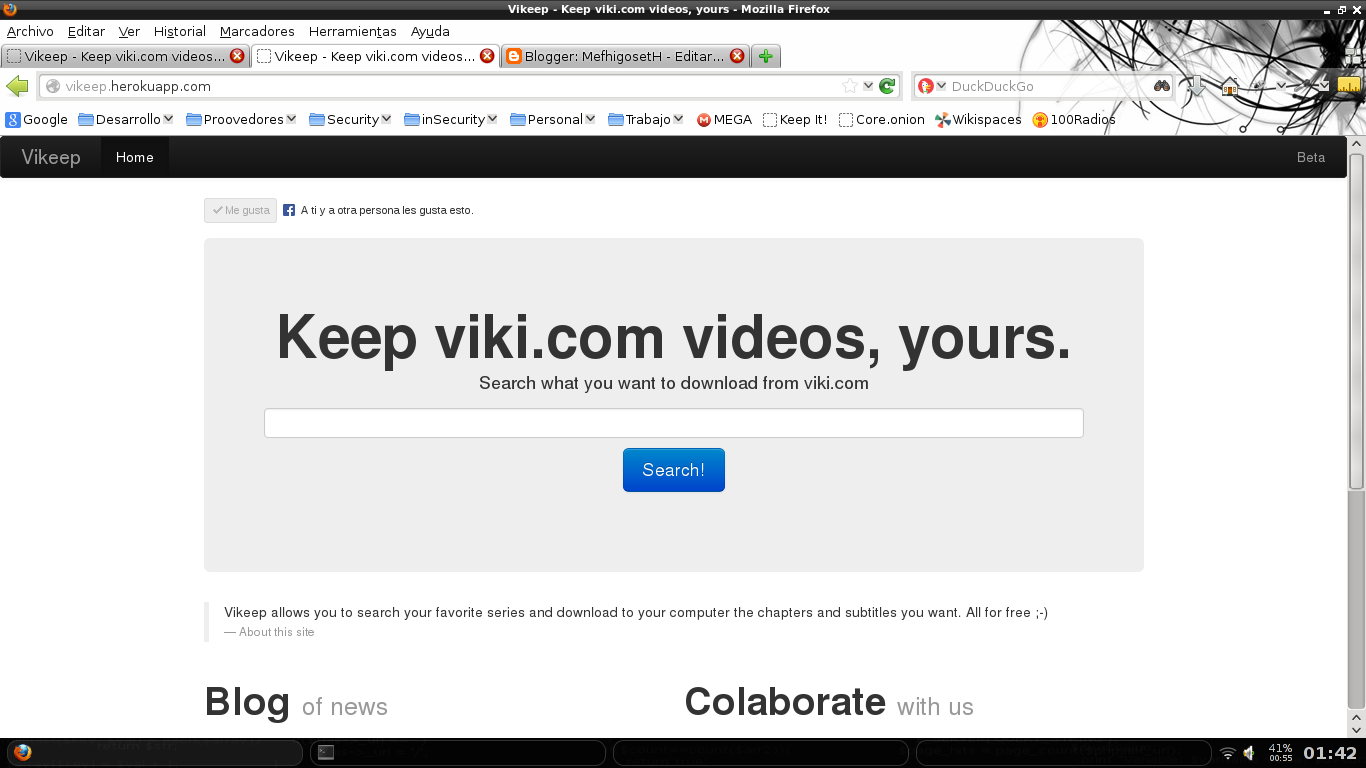
Task: Open the Herramientas menu
Action: pos(352,31)
